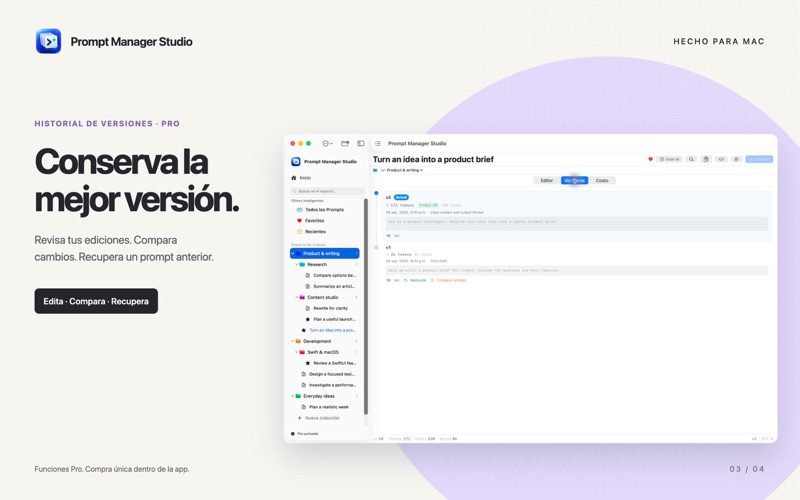
Task: Click the app icon in the sidebar header
Action: tap(295, 162)
